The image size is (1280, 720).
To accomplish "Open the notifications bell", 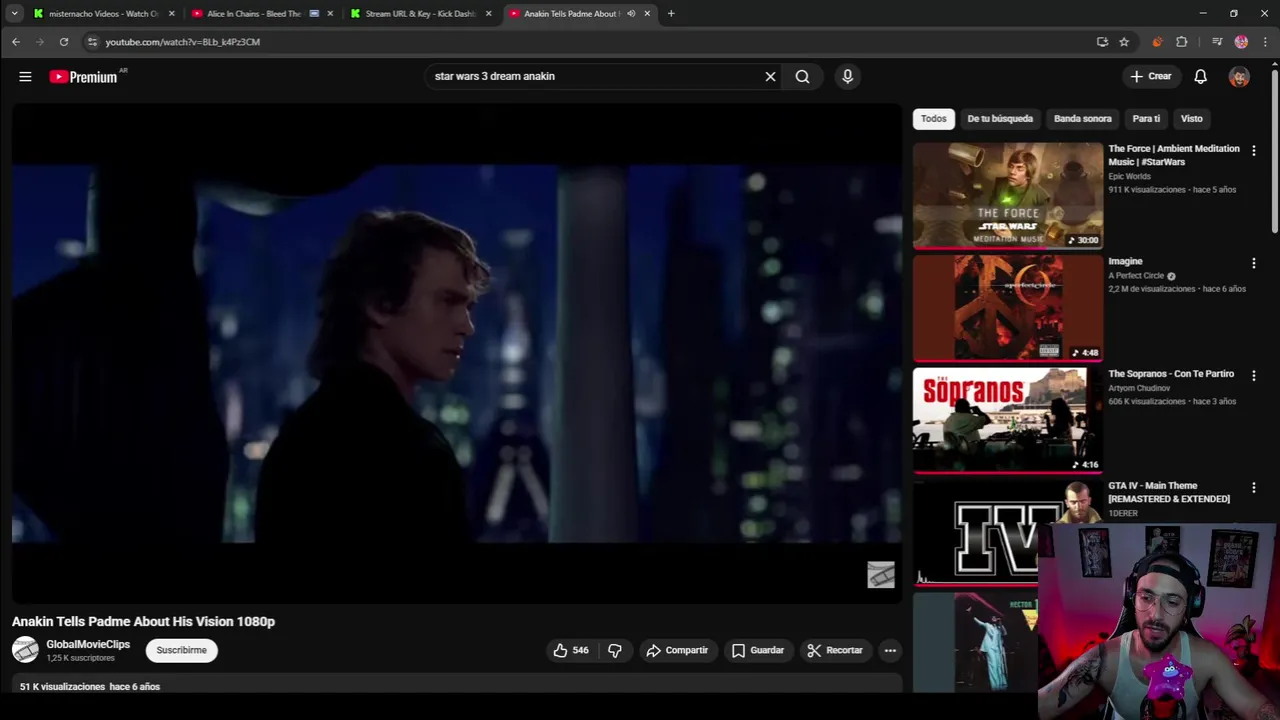I will point(1200,76).
